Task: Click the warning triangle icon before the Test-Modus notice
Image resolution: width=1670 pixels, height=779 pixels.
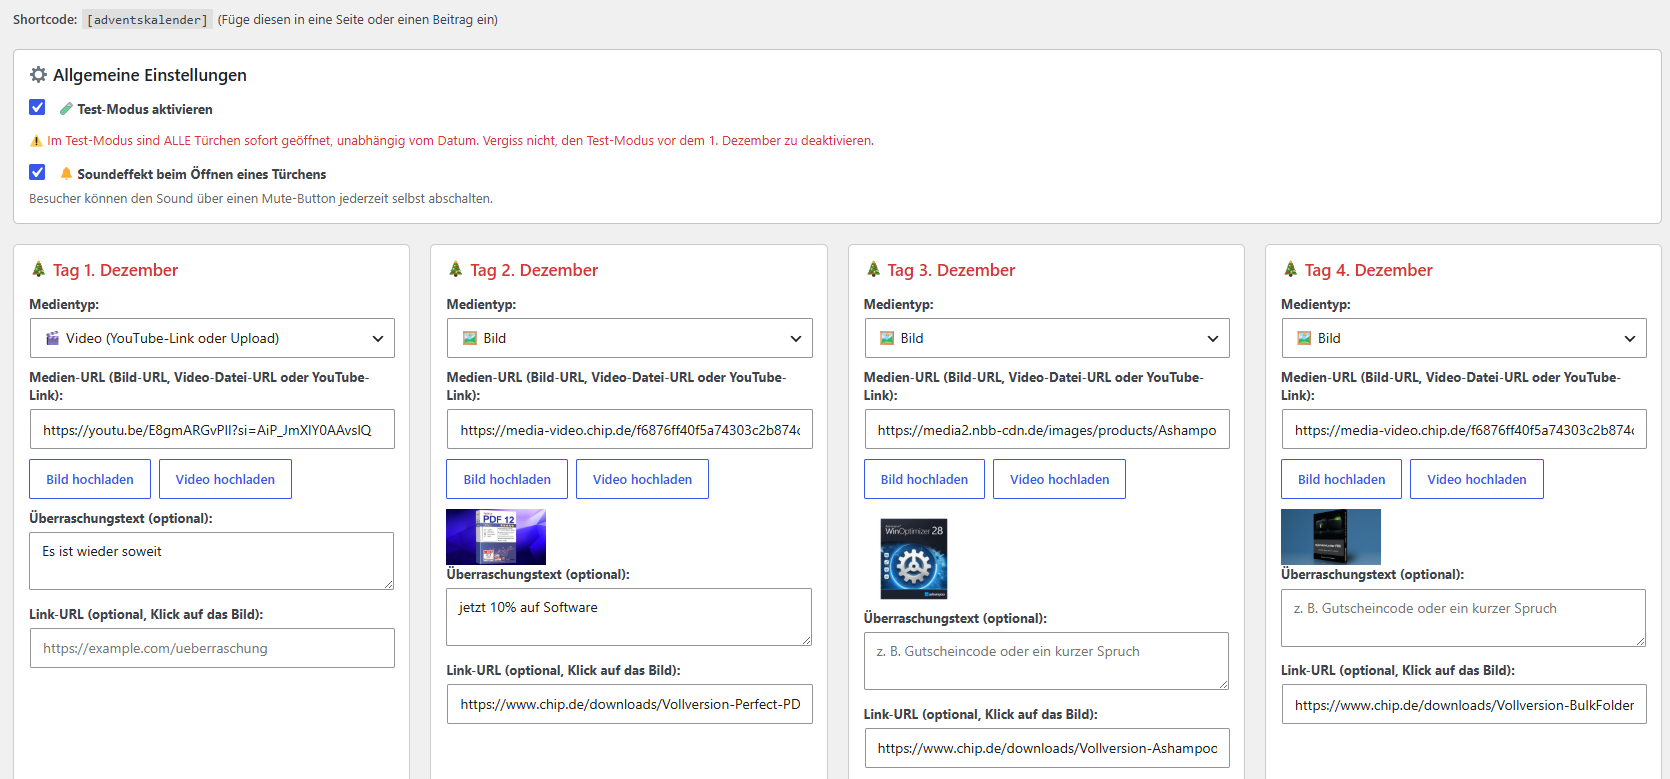Action: coord(36,141)
